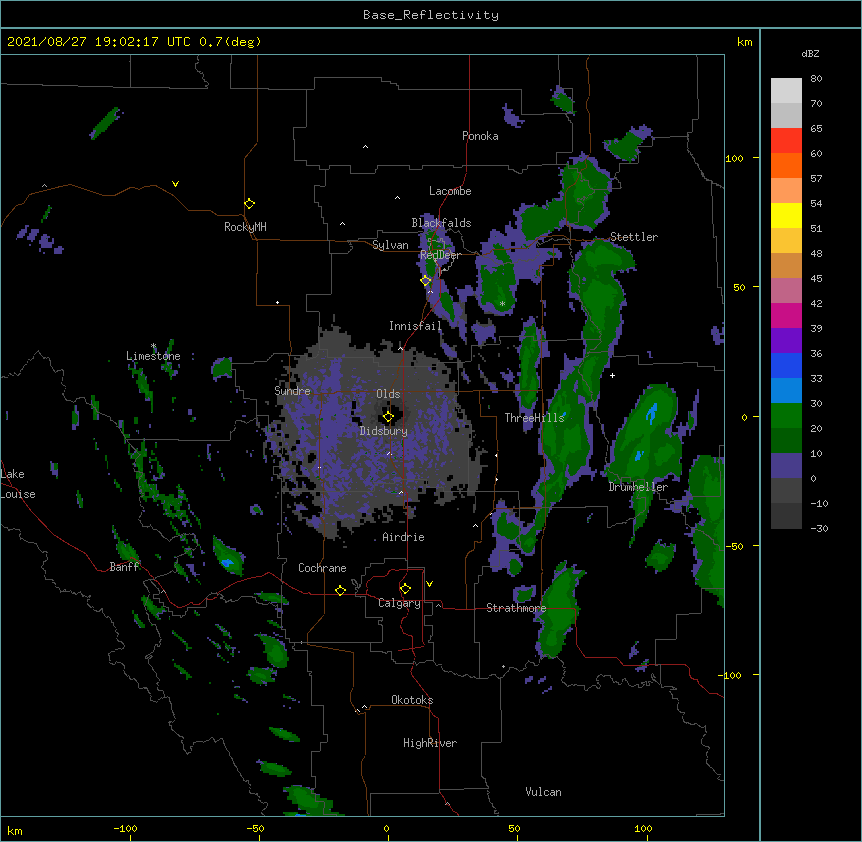The height and width of the screenshot is (842, 862).
Task: Click the Banff label
Action: tap(124, 567)
